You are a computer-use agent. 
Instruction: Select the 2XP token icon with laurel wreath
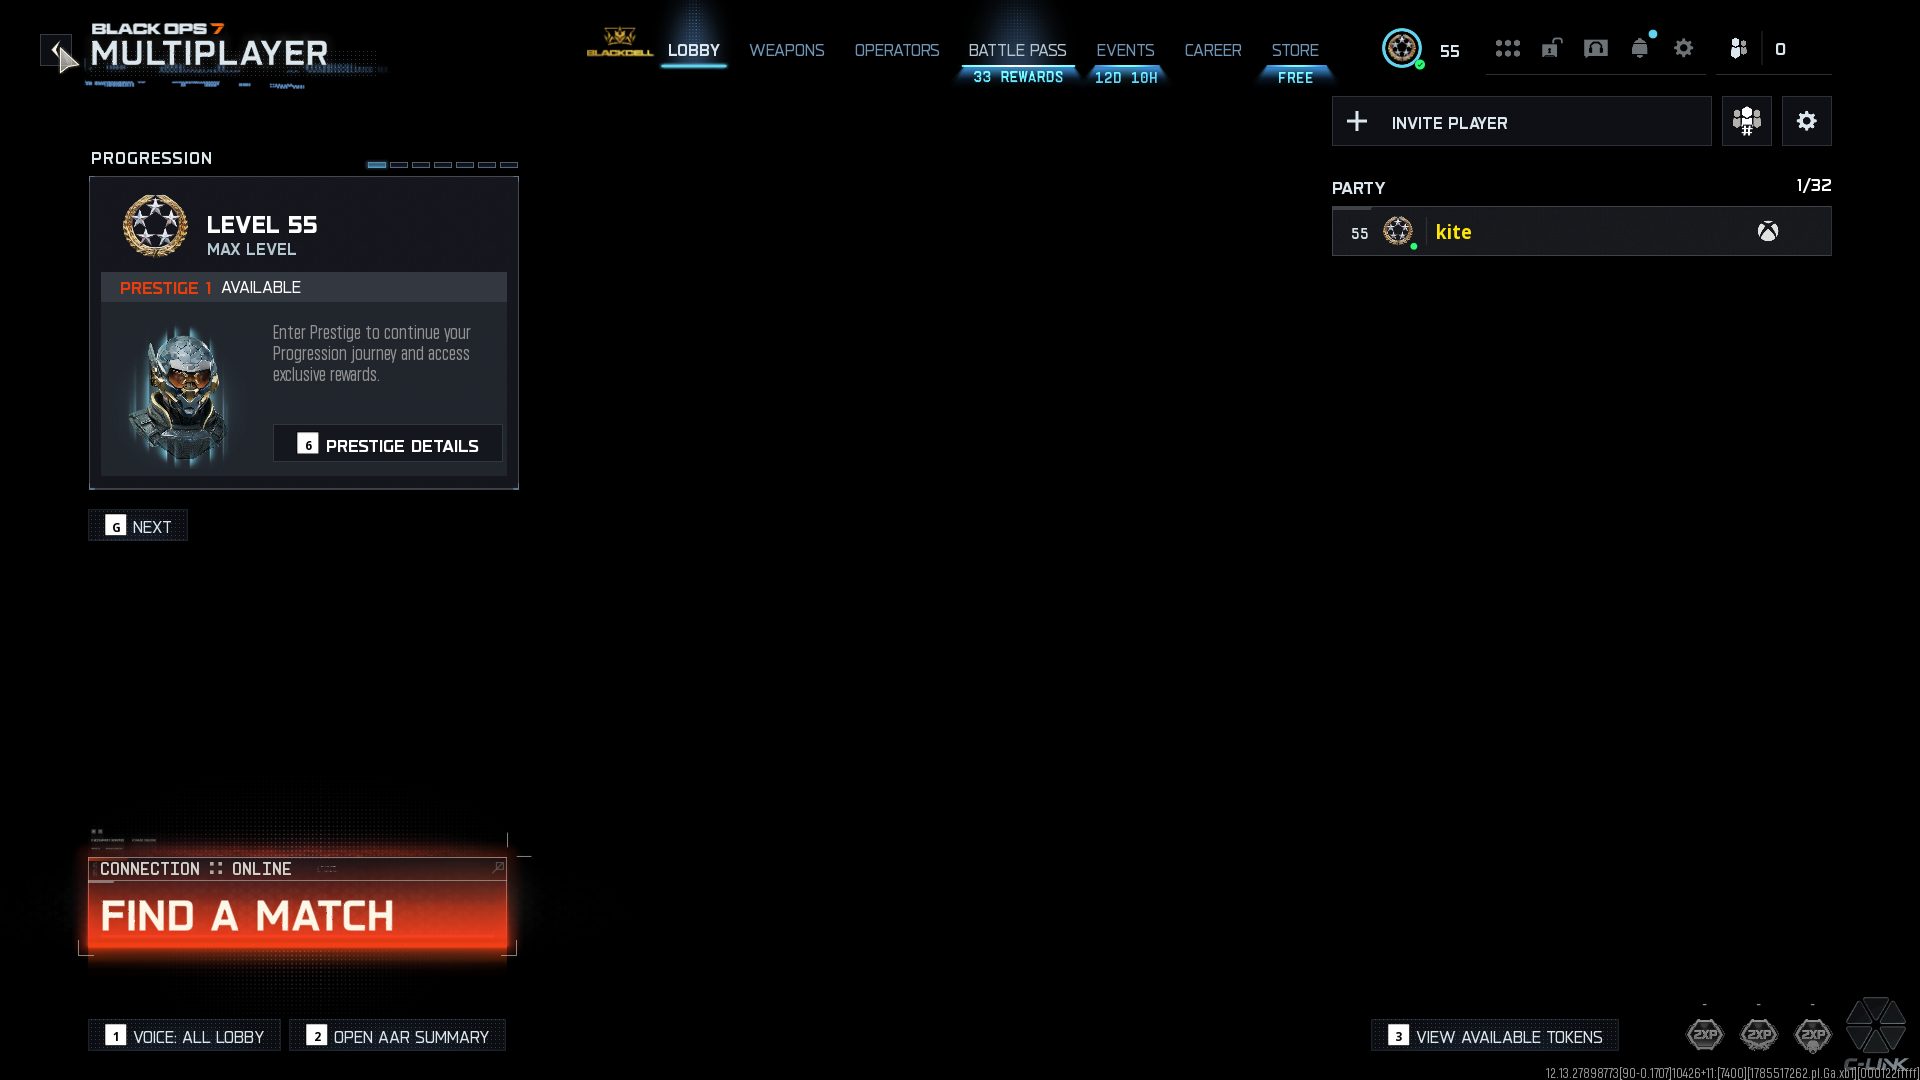(1759, 1034)
